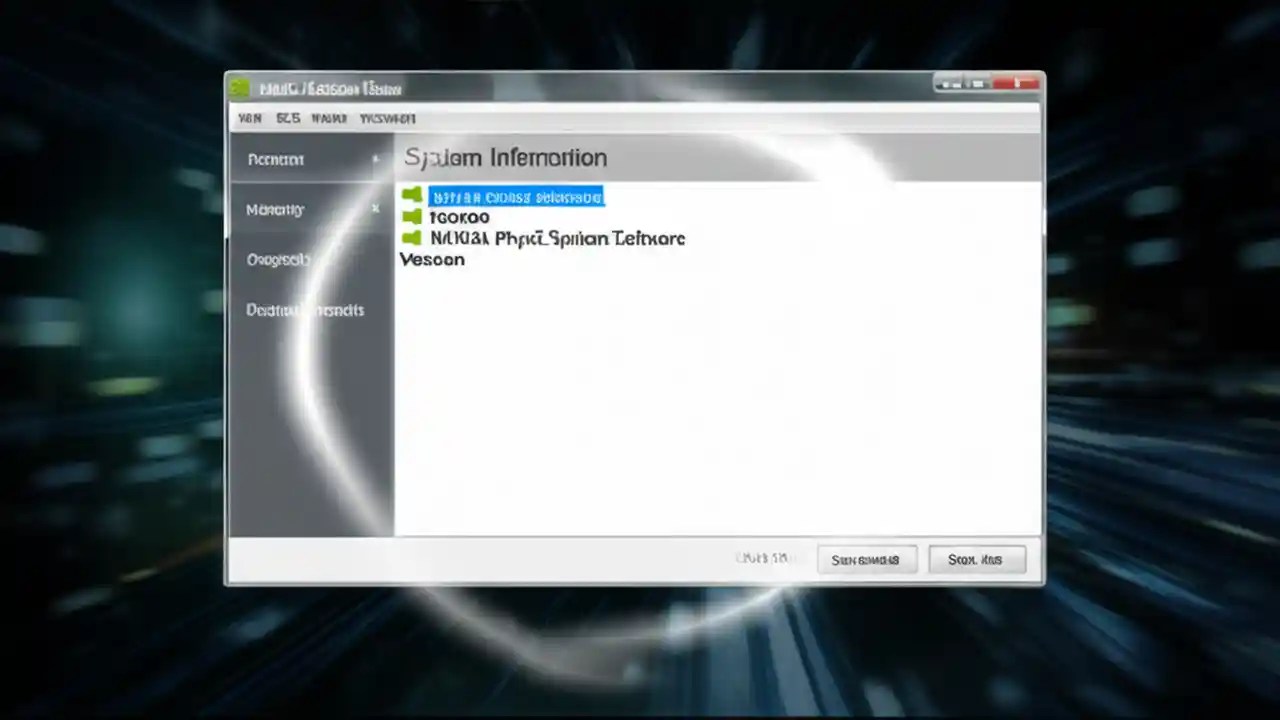The height and width of the screenshot is (720, 1280).
Task: Toggle the Version entry in the information list
Action: pos(432,259)
